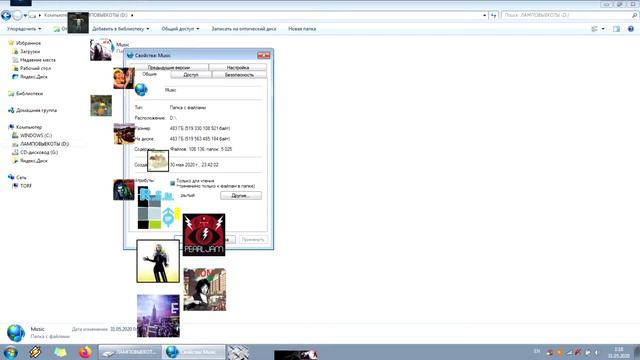The width and height of the screenshot is (640, 360).
Task: Switch to the Общие tab
Action: point(149,74)
